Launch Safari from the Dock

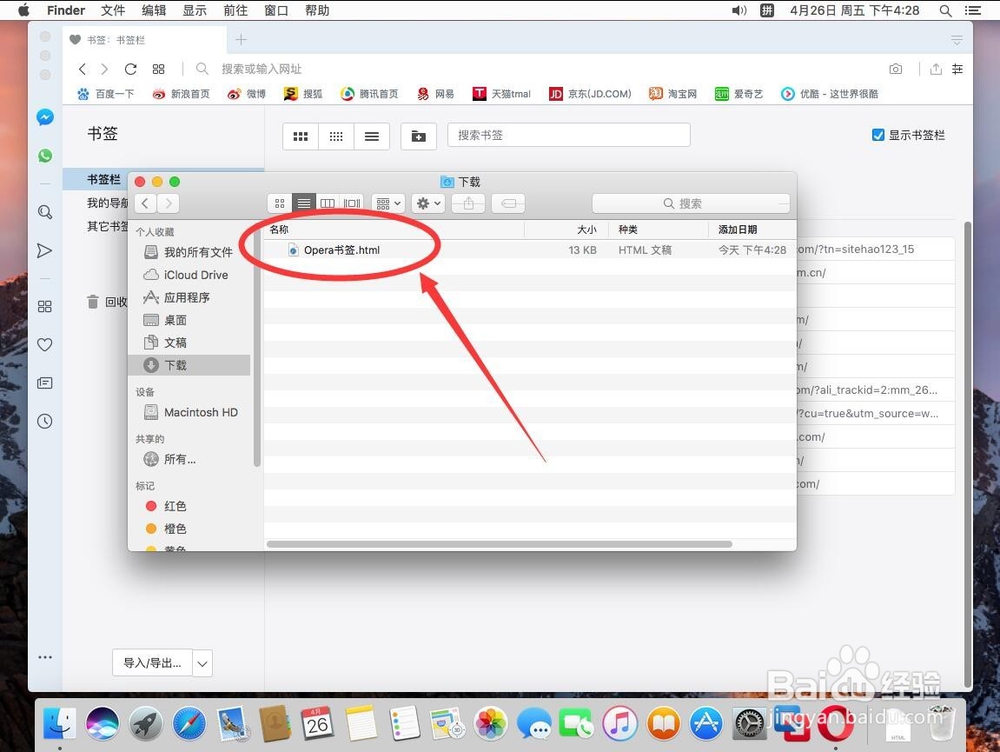pos(188,723)
